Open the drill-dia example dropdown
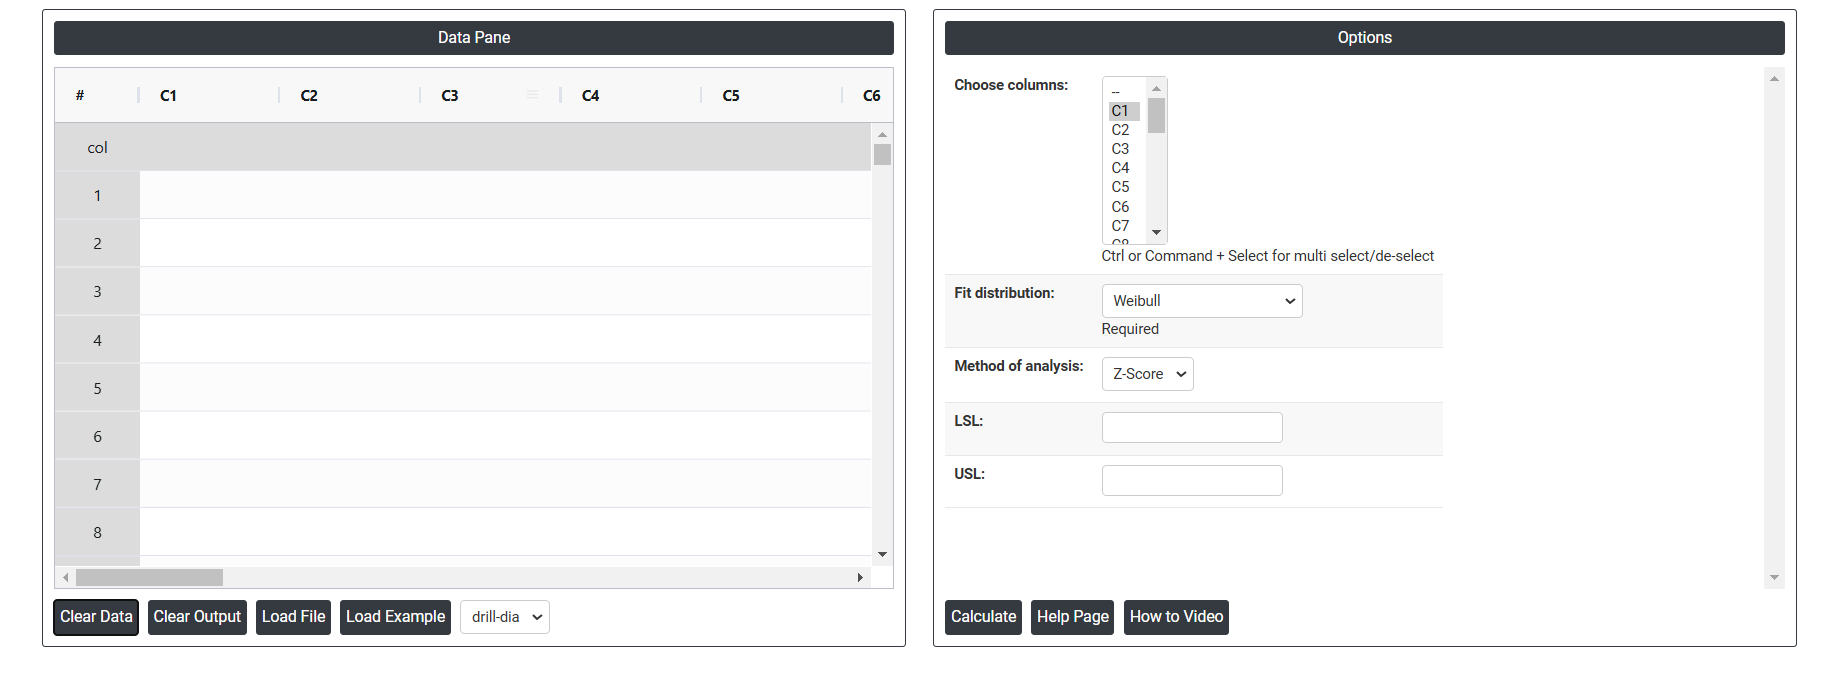Image resolution: width=1844 pixels, height=679 pixels. [x=505, y=617]
